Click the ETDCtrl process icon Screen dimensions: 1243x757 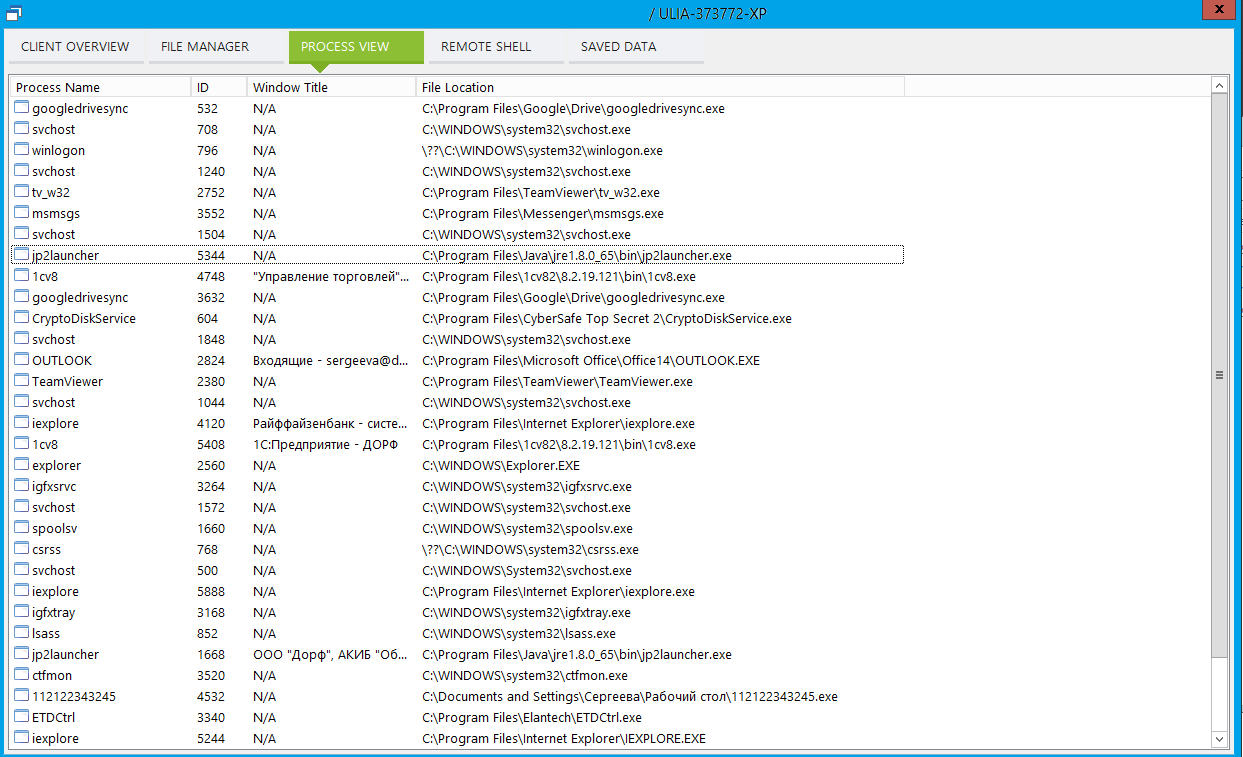(x=22, y=717)
